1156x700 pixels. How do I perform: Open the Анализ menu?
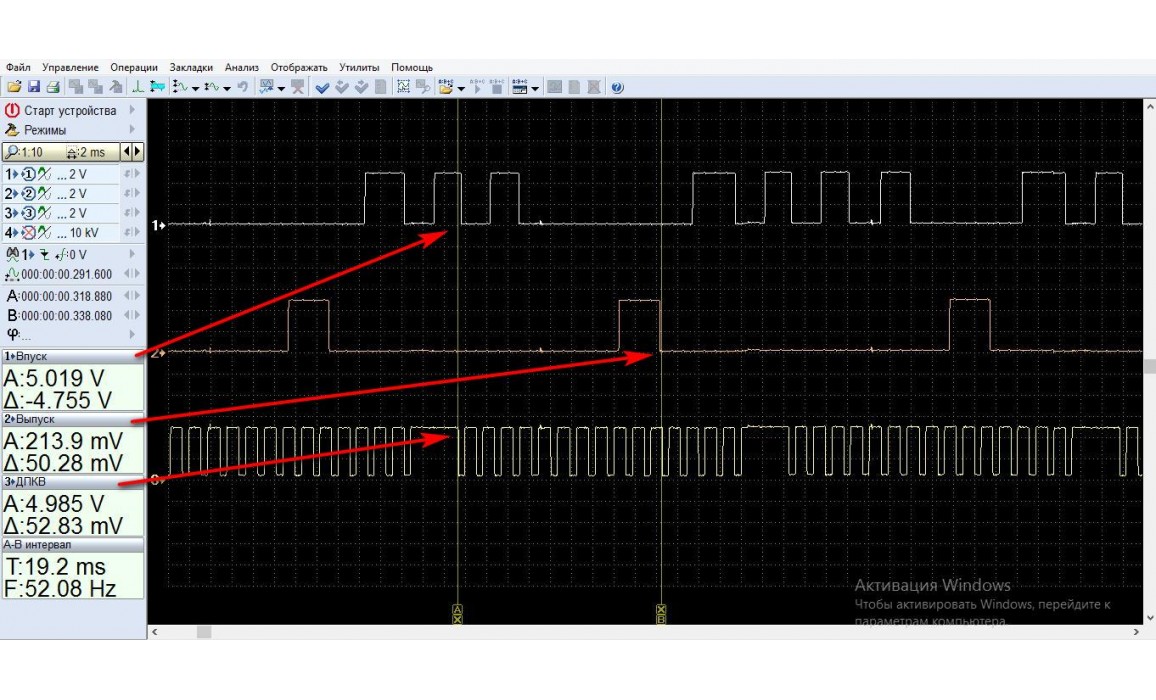[241, 68]
